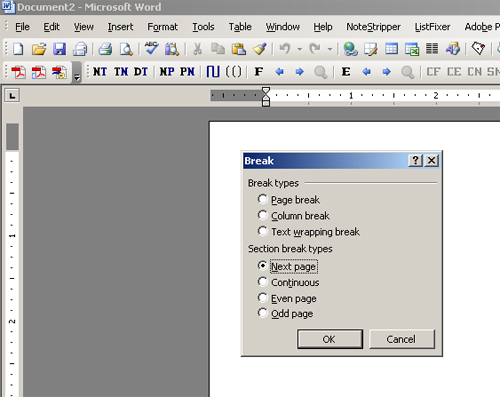Print the document with the printer icon

point(105,49)
